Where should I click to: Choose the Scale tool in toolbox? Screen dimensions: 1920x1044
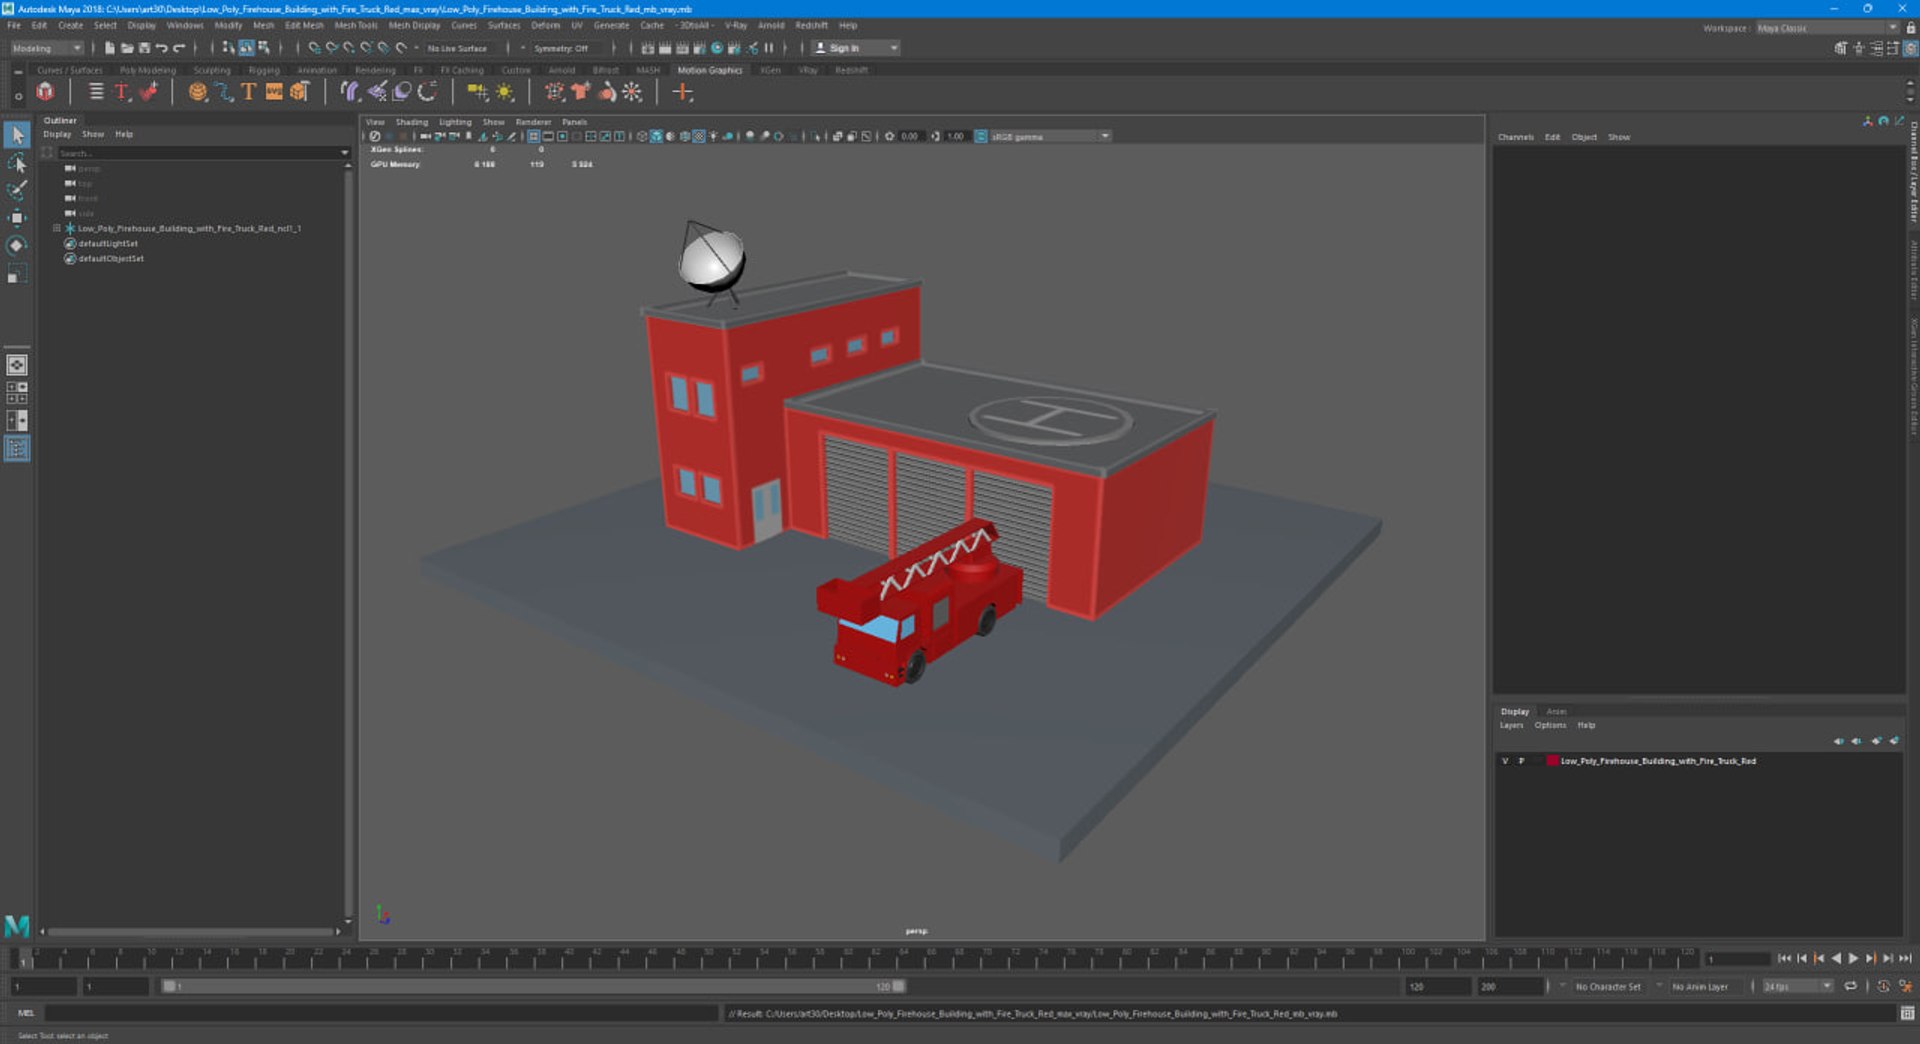click(17, 274)
